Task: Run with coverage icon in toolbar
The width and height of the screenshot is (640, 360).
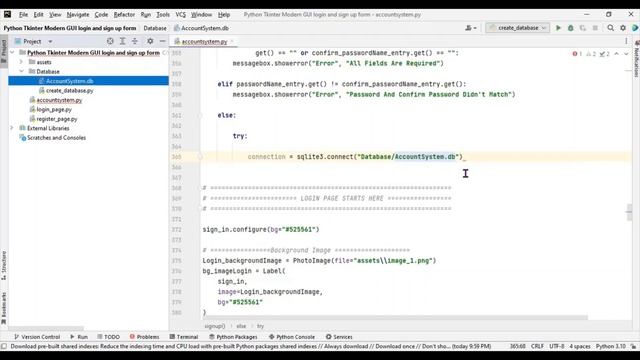Action: click(583, 28)
